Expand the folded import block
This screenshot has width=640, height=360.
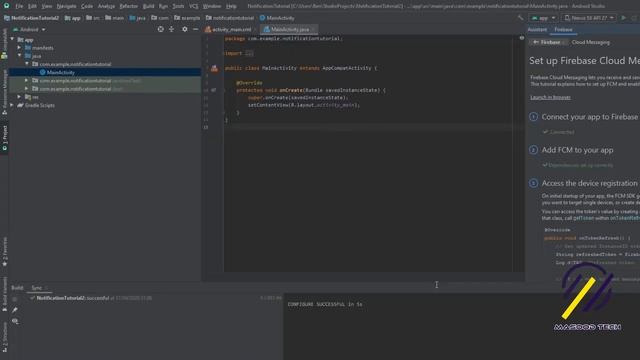249,53
